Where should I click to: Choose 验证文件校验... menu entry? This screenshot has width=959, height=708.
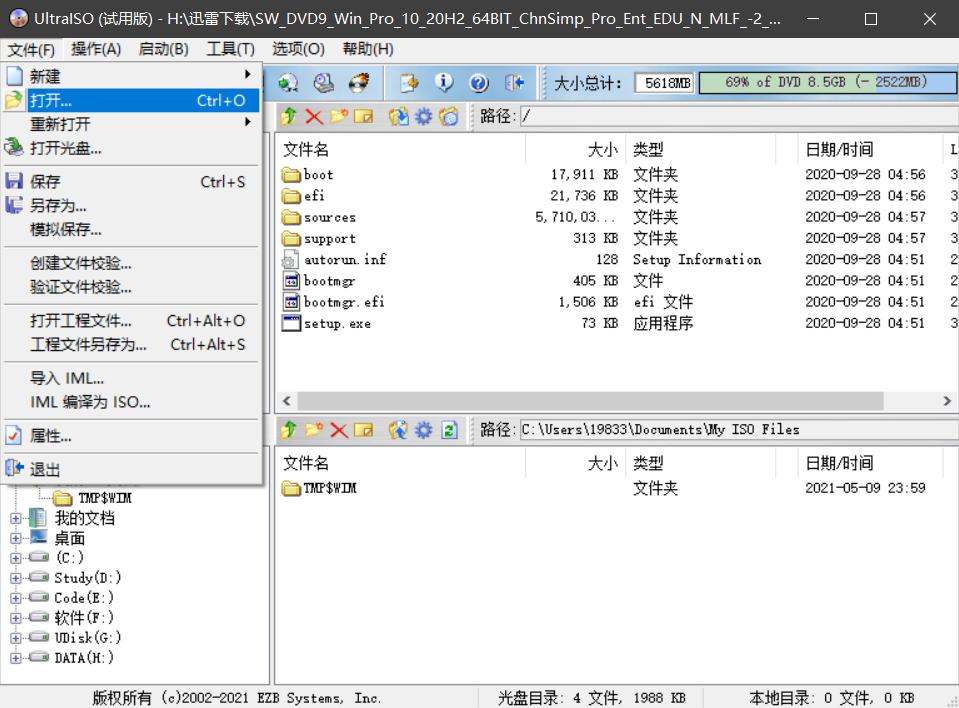click(x=131, y=287)
